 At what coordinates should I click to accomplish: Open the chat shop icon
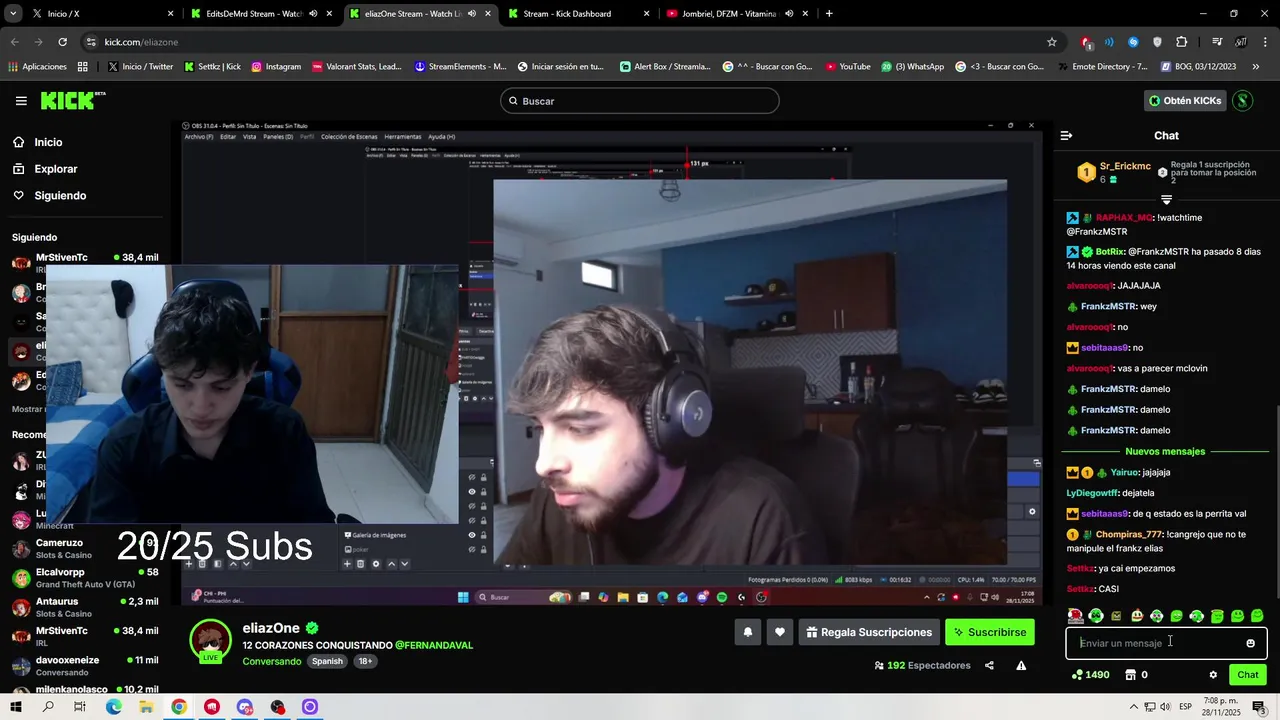click(1131, 675)
